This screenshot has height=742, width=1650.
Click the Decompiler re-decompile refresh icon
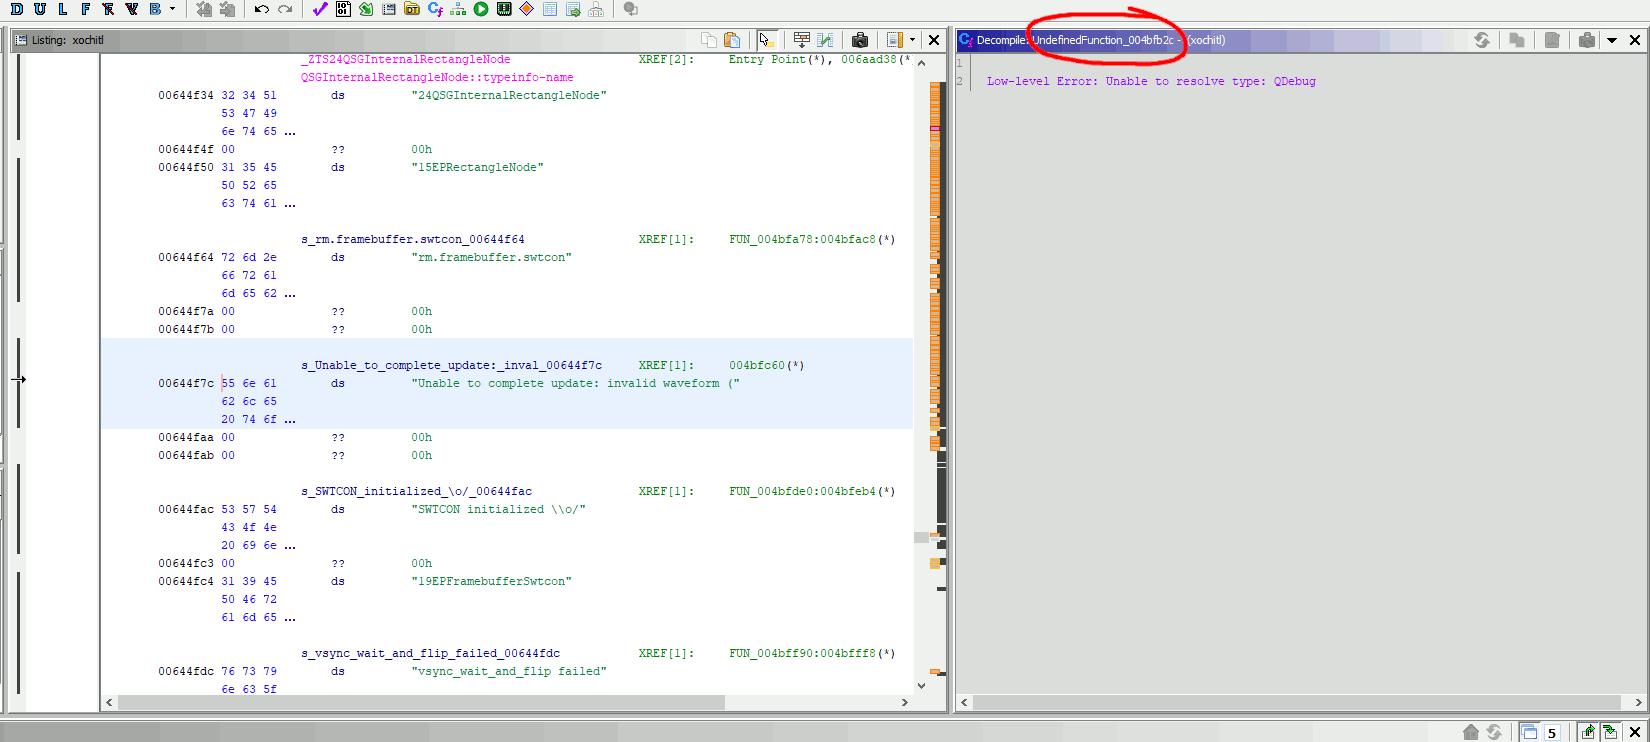(x=1482, y=40)
